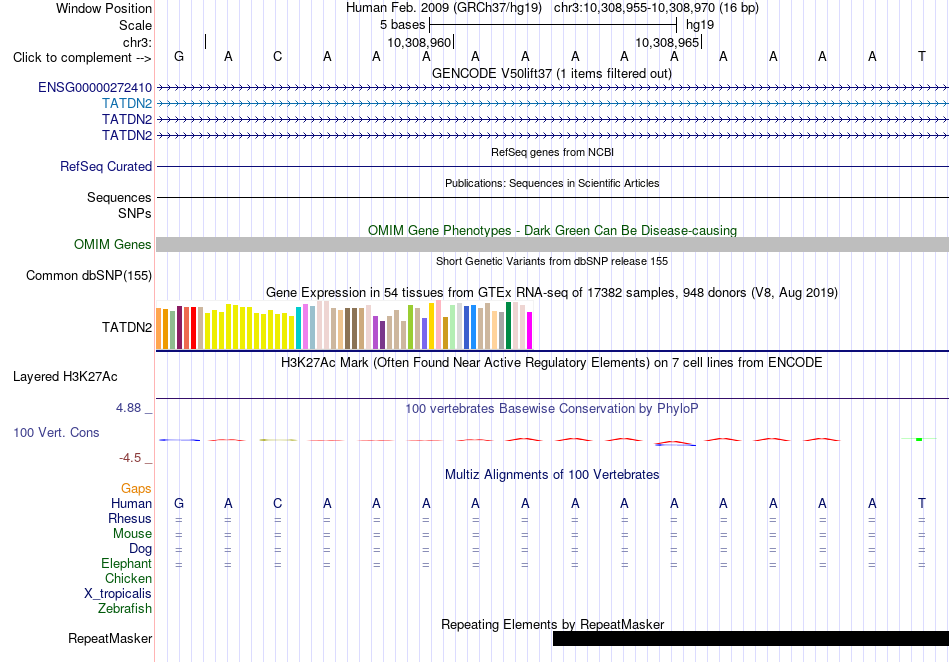Click the G base in the sequence row

(x=179, y=57)
